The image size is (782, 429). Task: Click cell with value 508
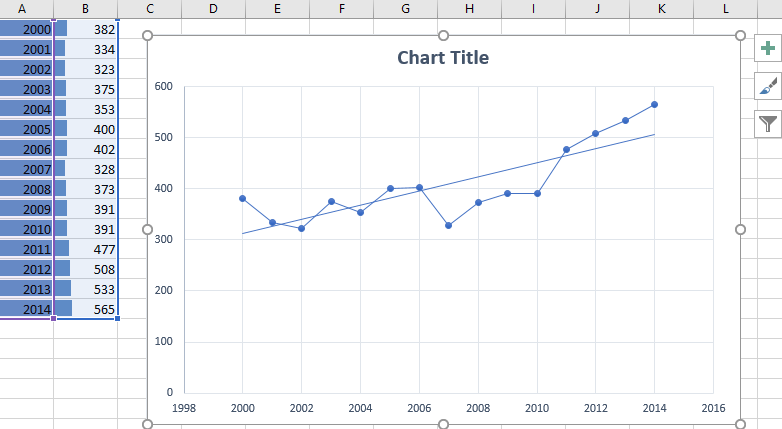tap(85, 269)
